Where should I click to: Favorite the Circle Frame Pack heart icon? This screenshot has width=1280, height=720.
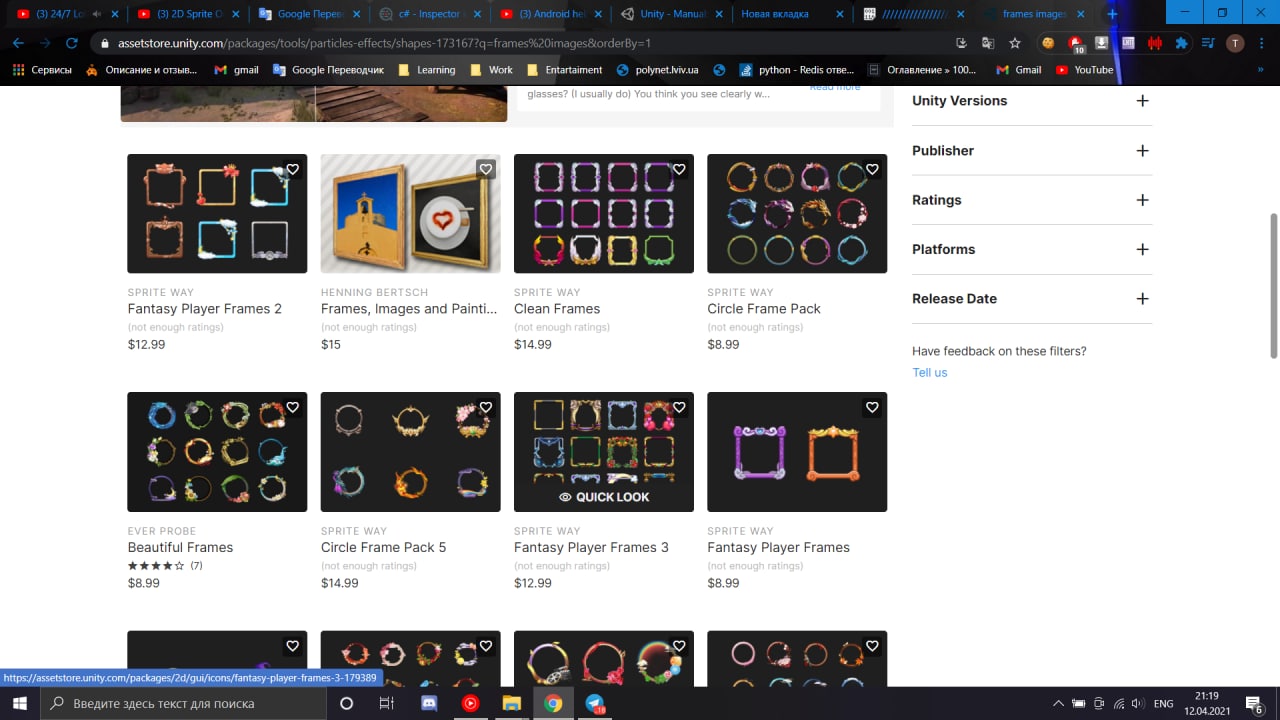[x=872, y=169]
